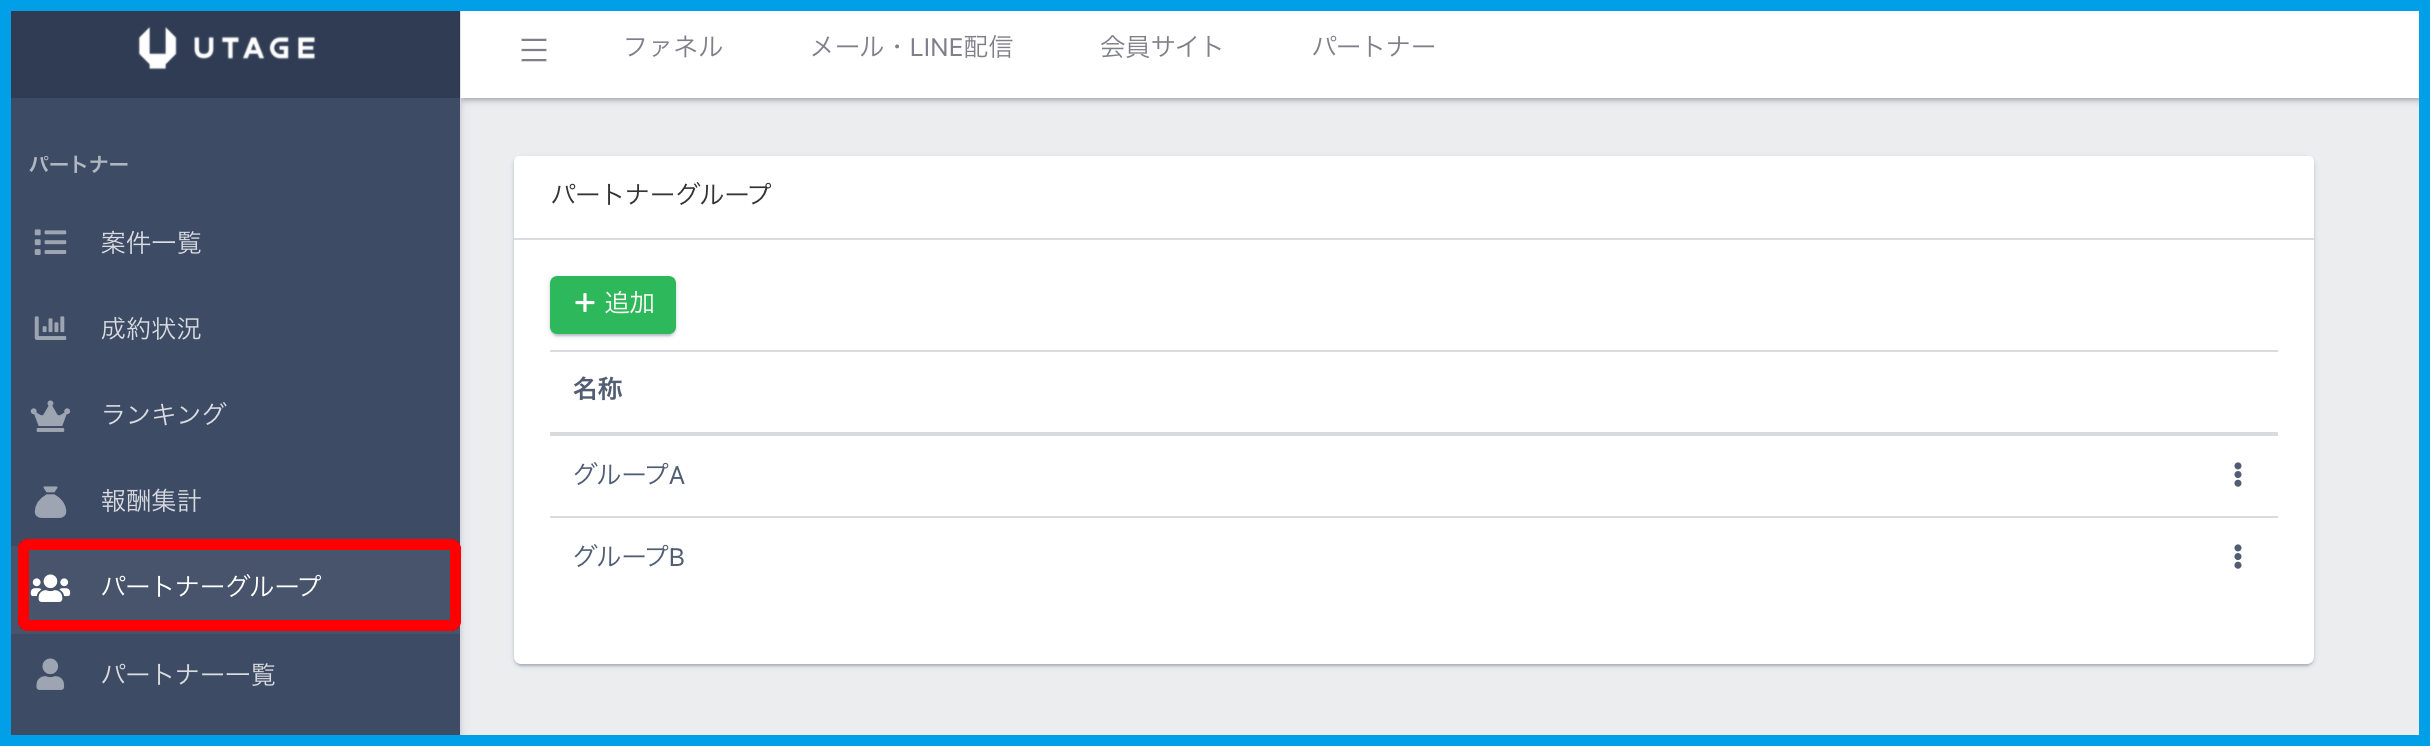
Task: Open the ファネル top menu
Action: pos(673,47)
